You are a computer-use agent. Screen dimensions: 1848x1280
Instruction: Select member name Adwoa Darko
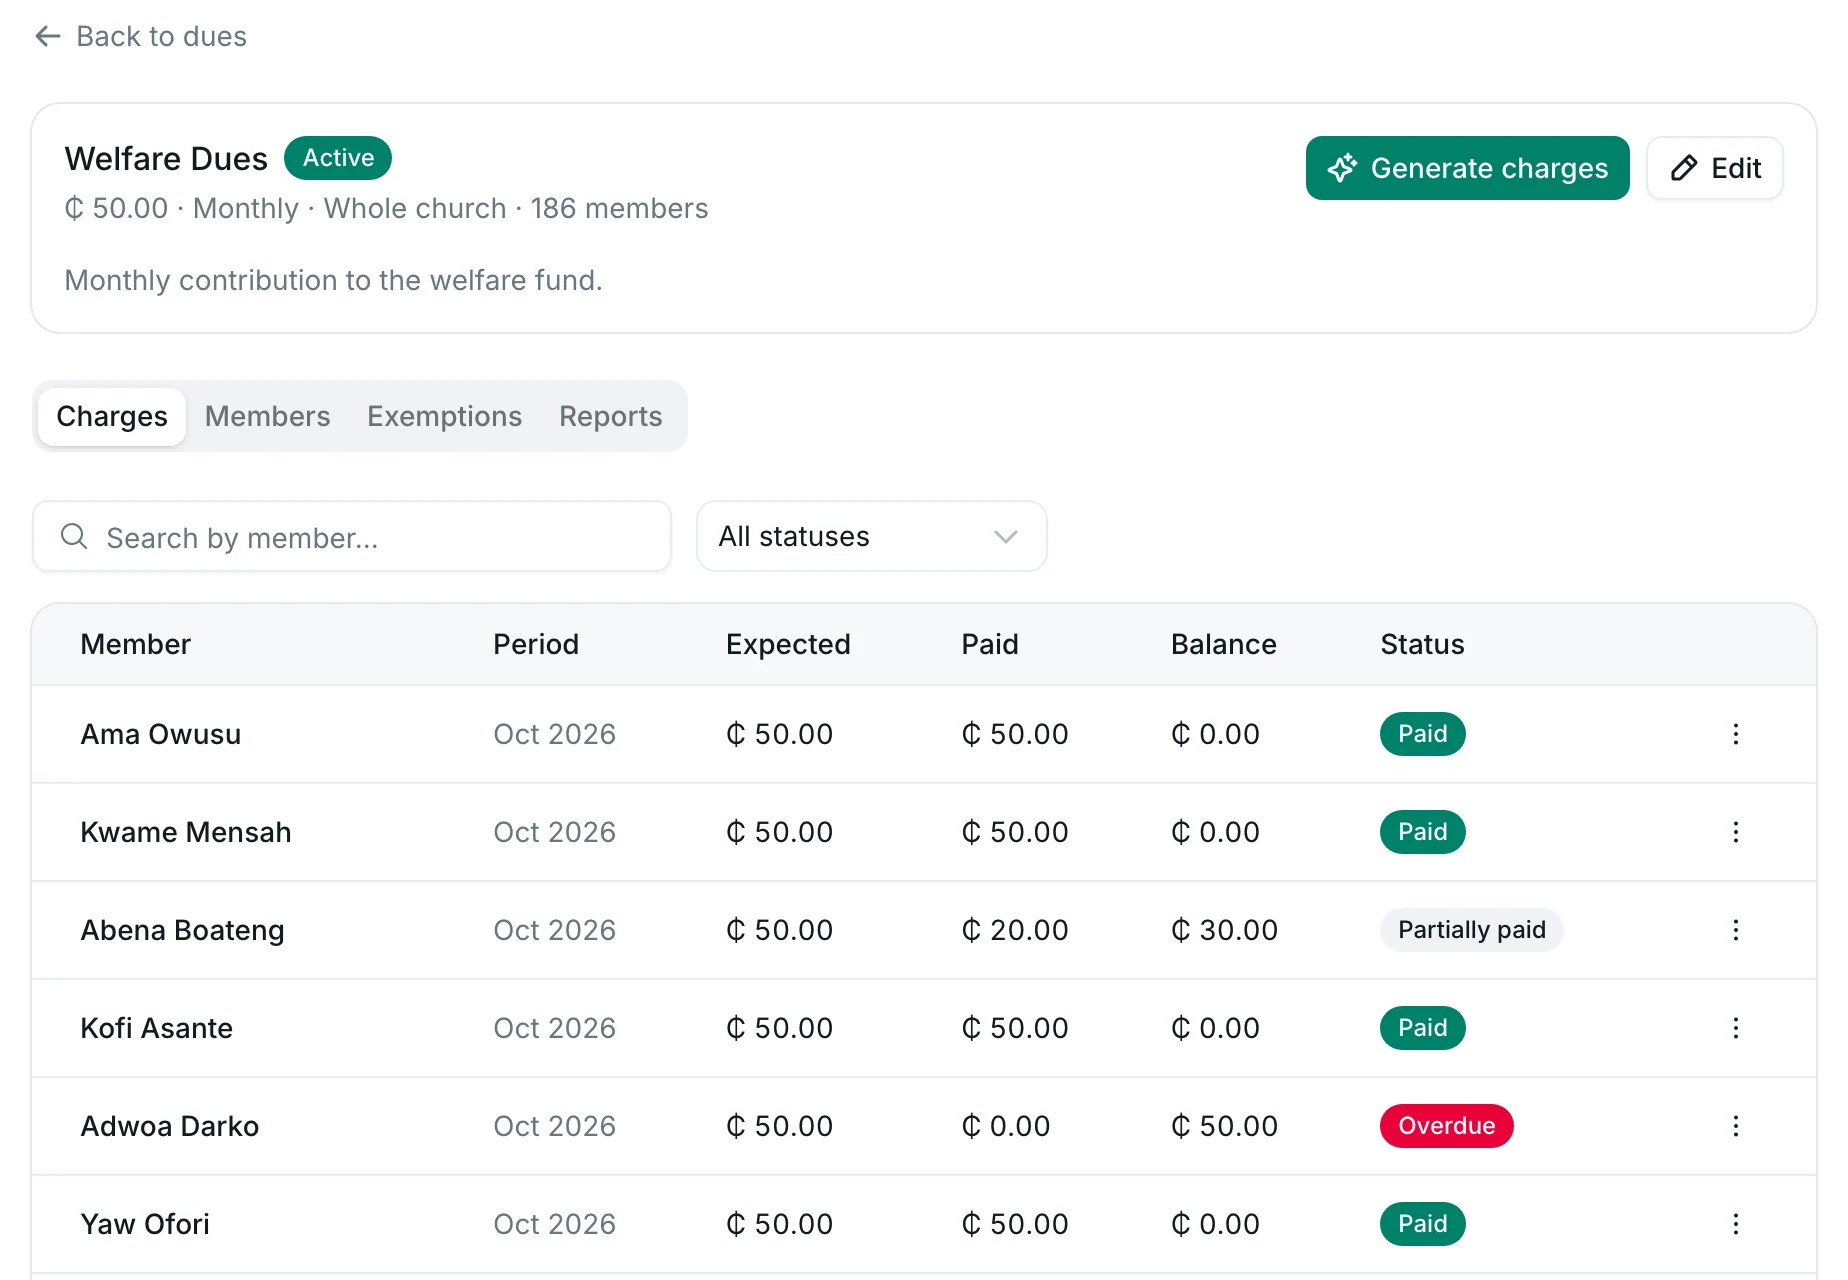coord(170,1126)
